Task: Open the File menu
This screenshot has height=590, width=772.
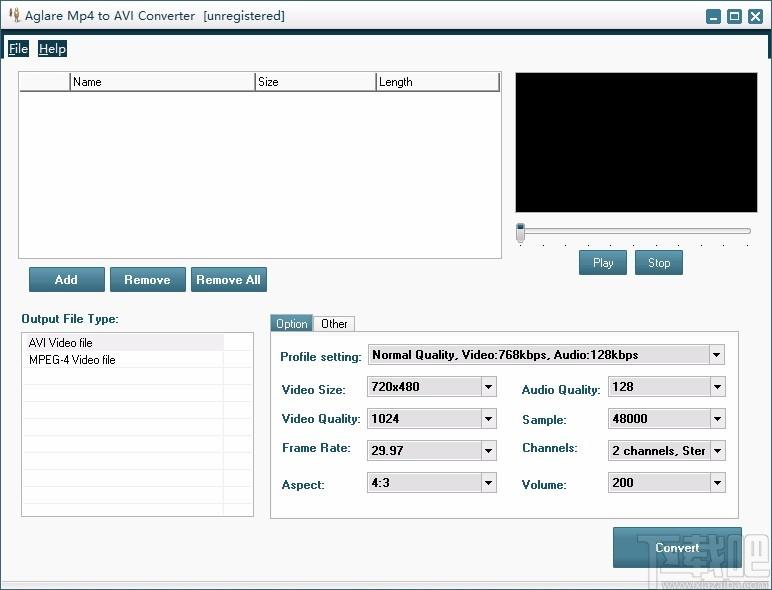Action: (x=18, y=49)
